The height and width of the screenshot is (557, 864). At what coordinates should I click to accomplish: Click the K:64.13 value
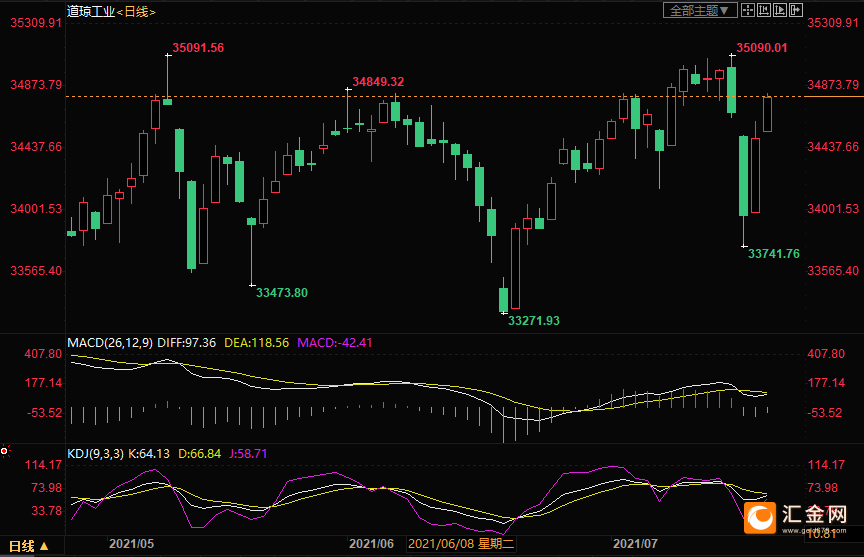149,454
